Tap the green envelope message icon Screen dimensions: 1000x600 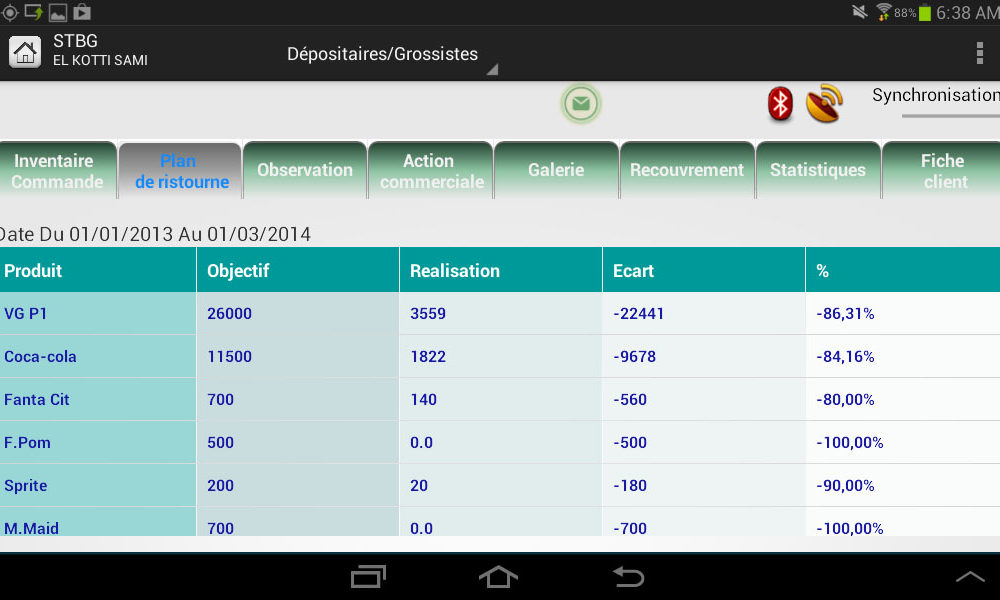581,104
